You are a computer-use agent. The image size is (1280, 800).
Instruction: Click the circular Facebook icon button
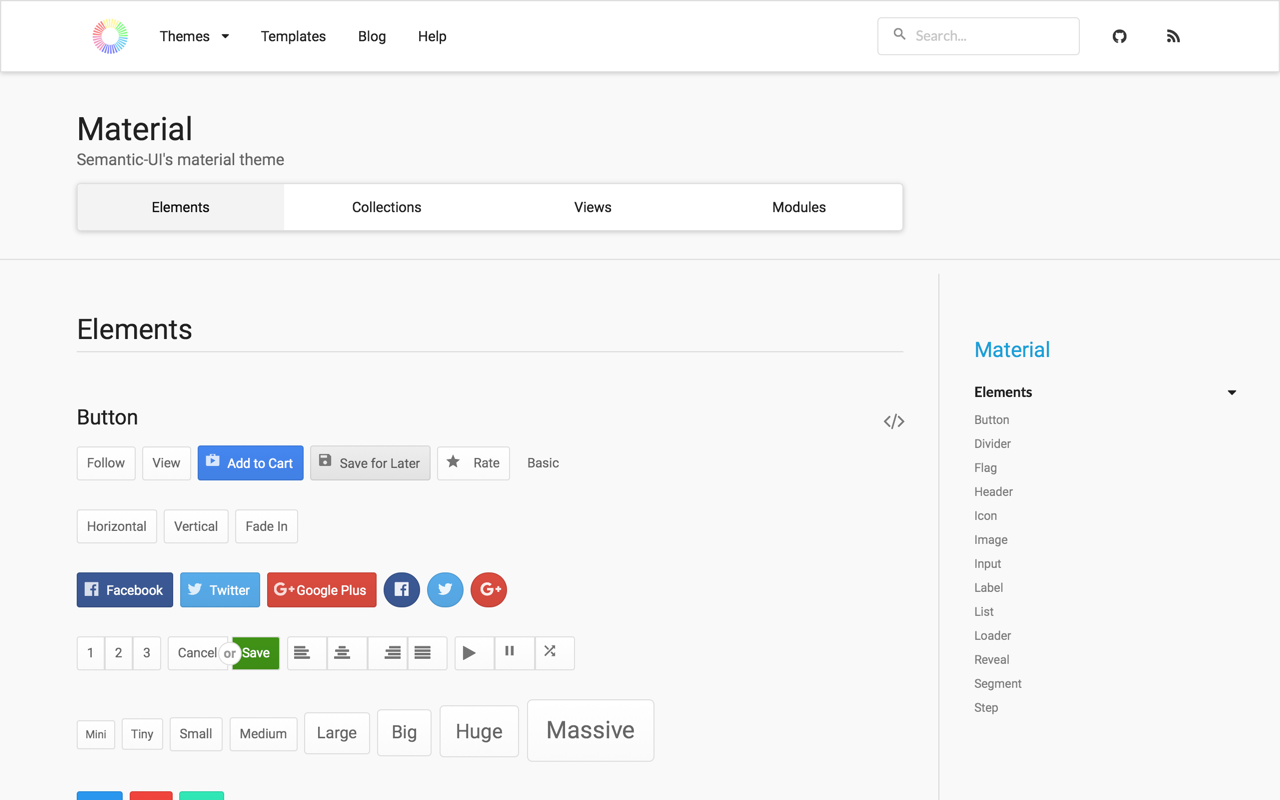click(x=402, y=590)
